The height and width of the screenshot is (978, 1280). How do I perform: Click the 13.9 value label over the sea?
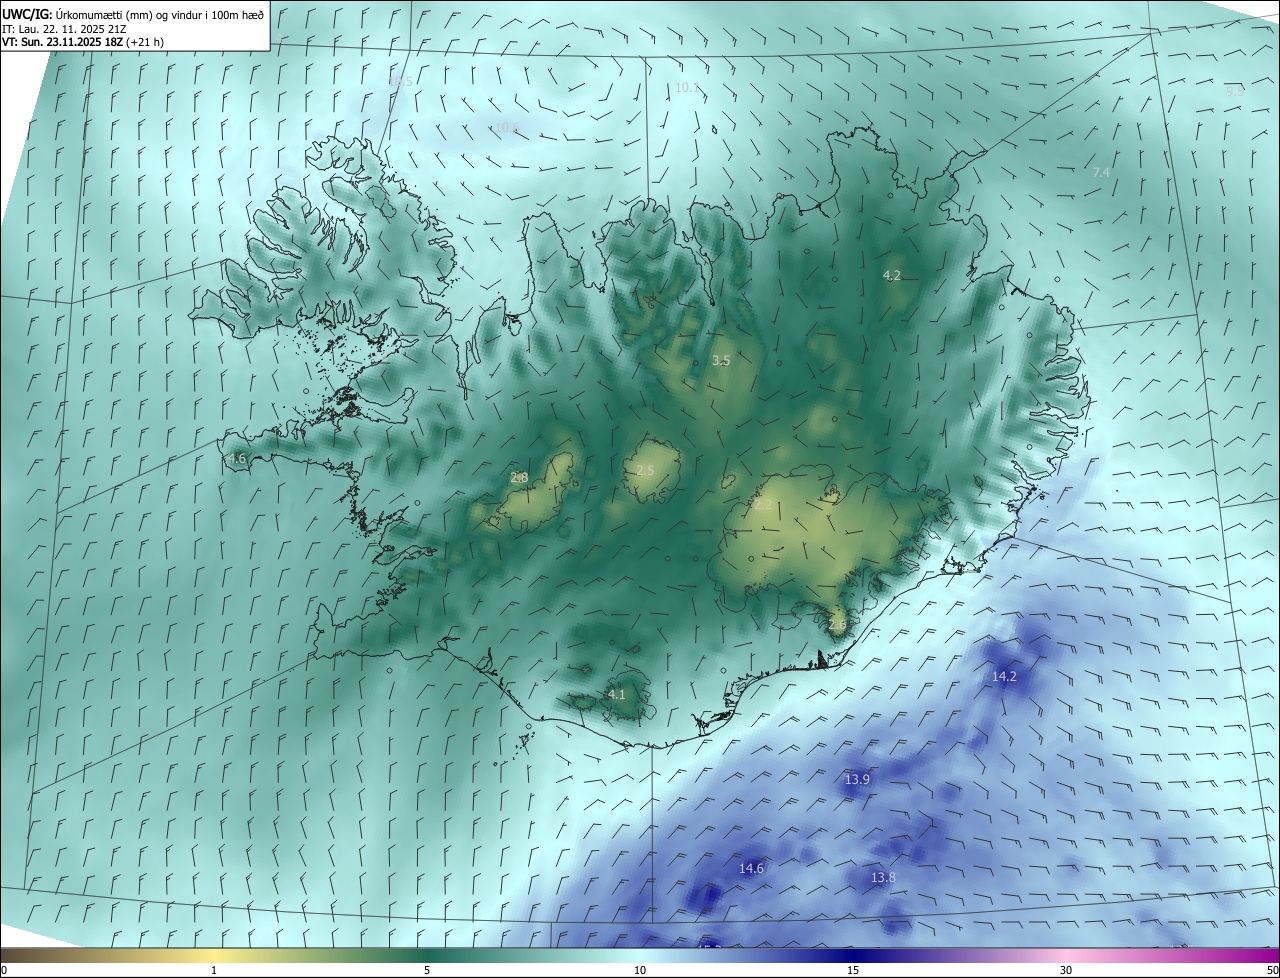pos(857,779)
